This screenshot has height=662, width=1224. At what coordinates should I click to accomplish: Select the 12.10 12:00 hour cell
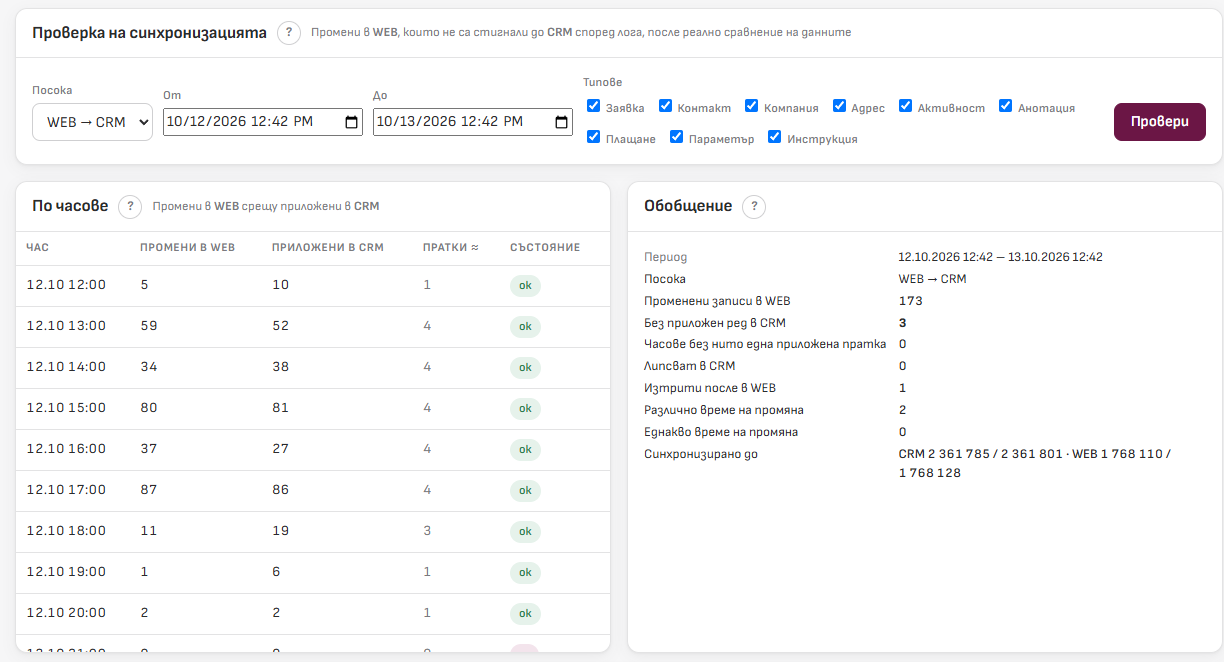point(66,285)
